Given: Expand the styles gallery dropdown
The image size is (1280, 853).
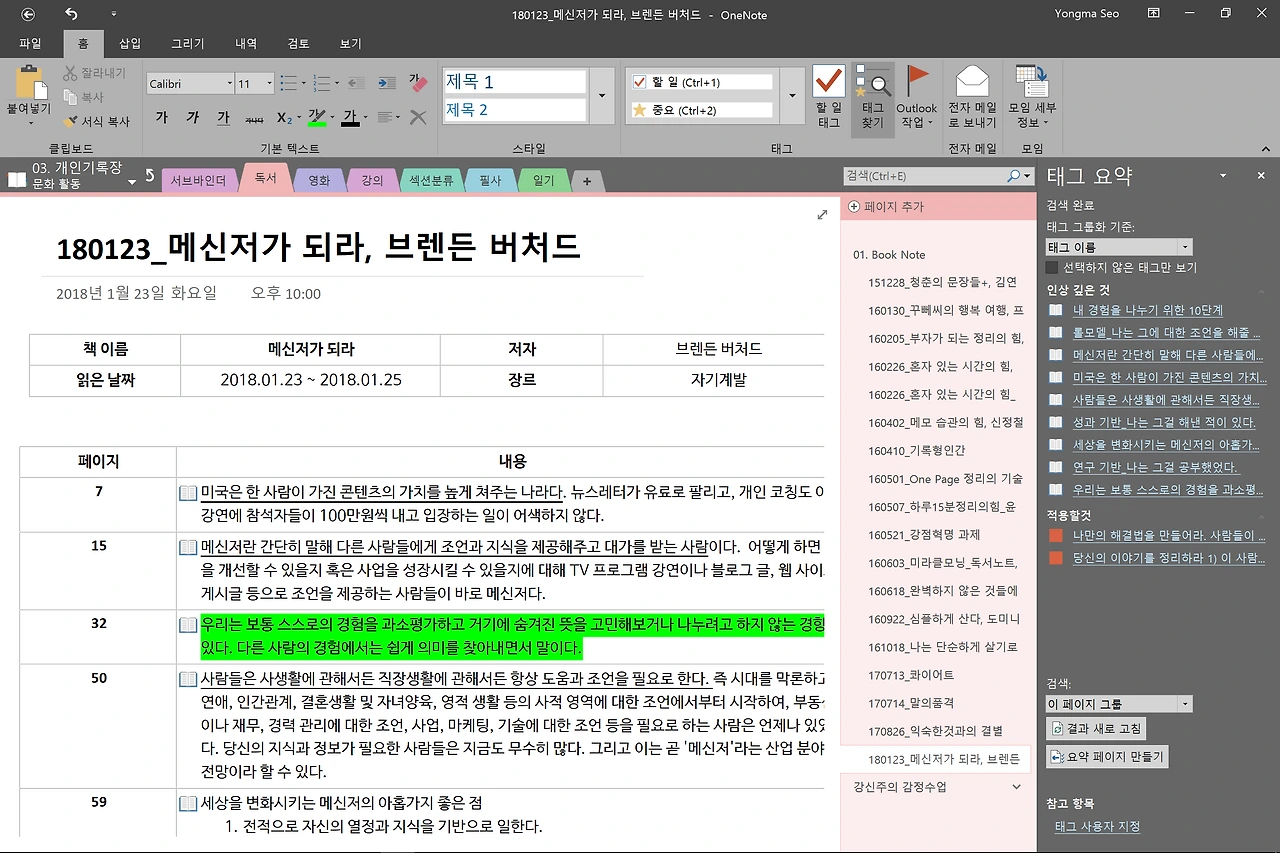Looking at the screenshot, I should (601, 96).
